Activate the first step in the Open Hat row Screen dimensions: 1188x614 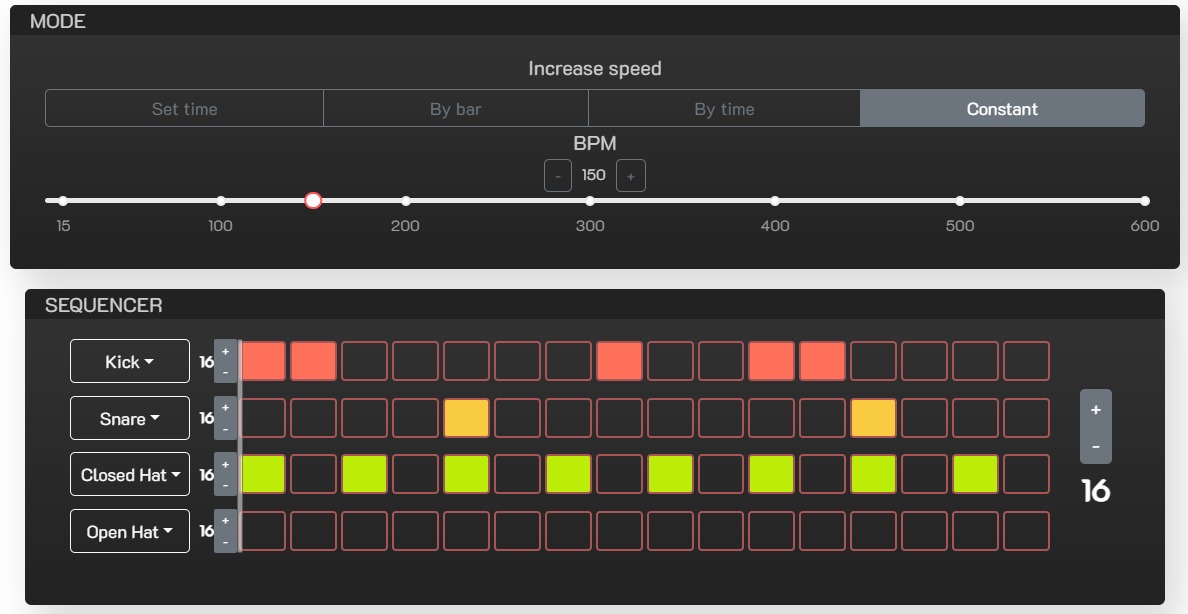point(262,531)
